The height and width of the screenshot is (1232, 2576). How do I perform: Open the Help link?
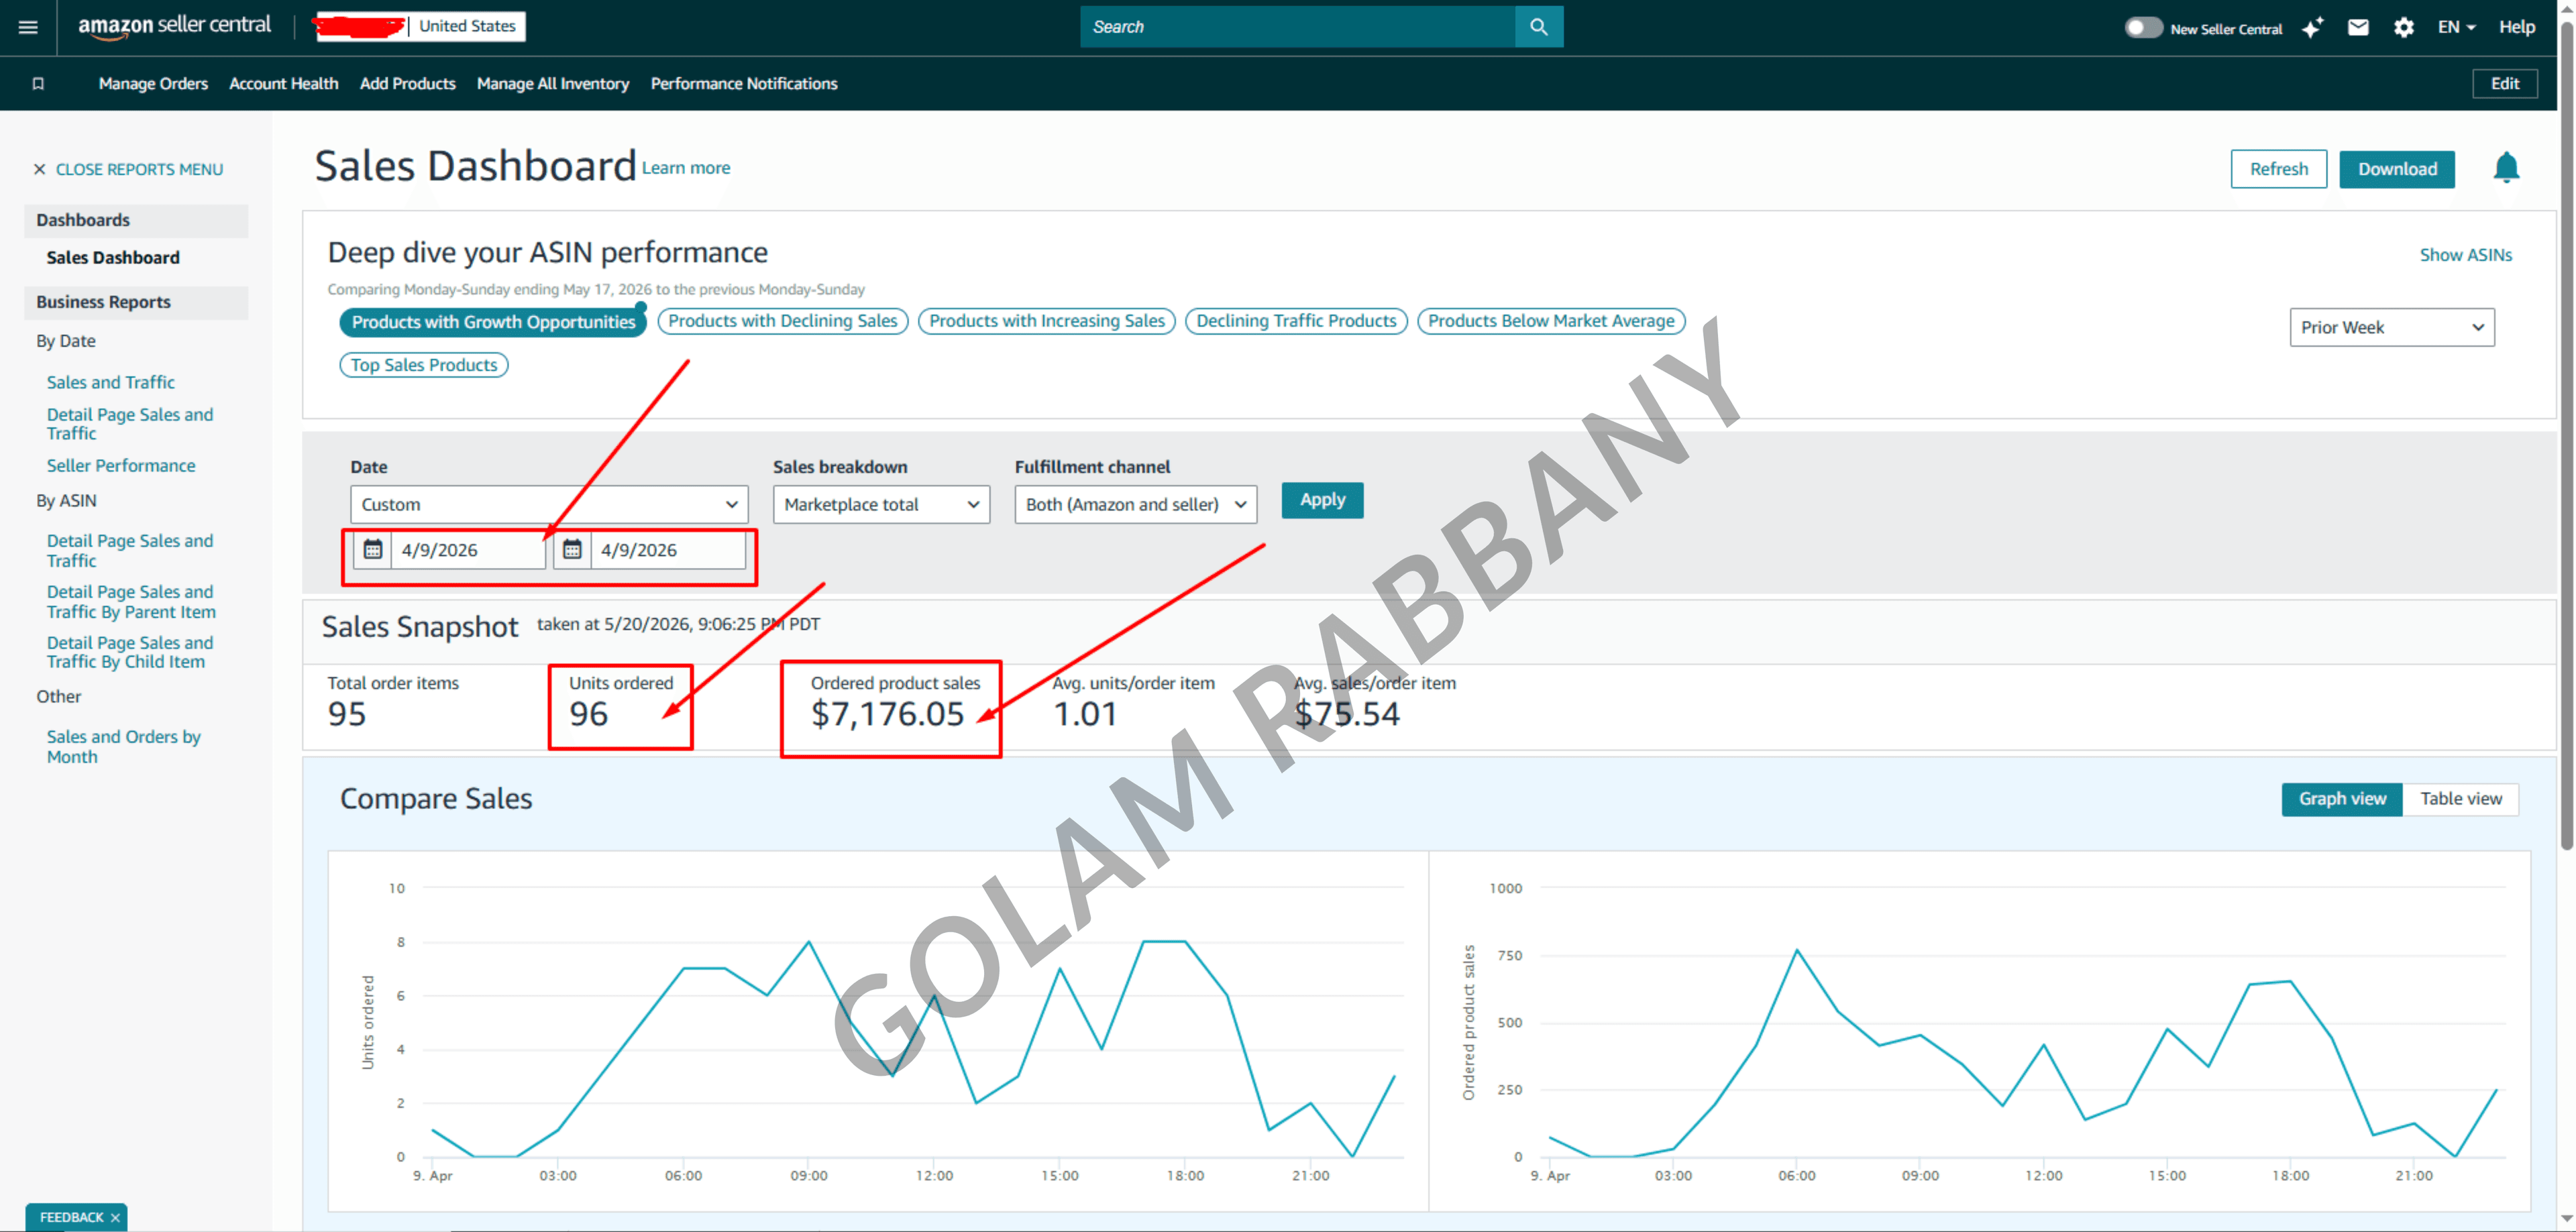pyautogui.click(x=2516, y=27)
